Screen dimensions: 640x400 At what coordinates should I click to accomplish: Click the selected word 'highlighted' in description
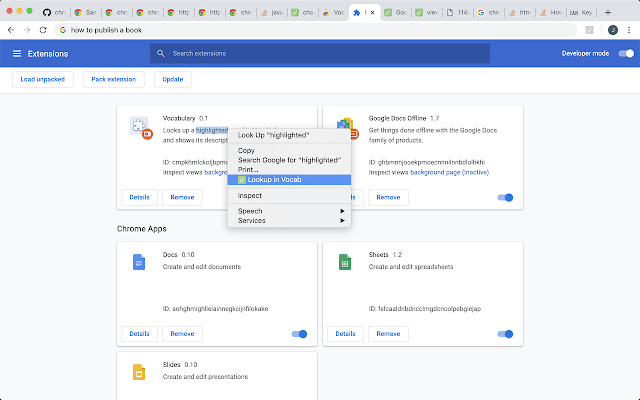point(212,130)
